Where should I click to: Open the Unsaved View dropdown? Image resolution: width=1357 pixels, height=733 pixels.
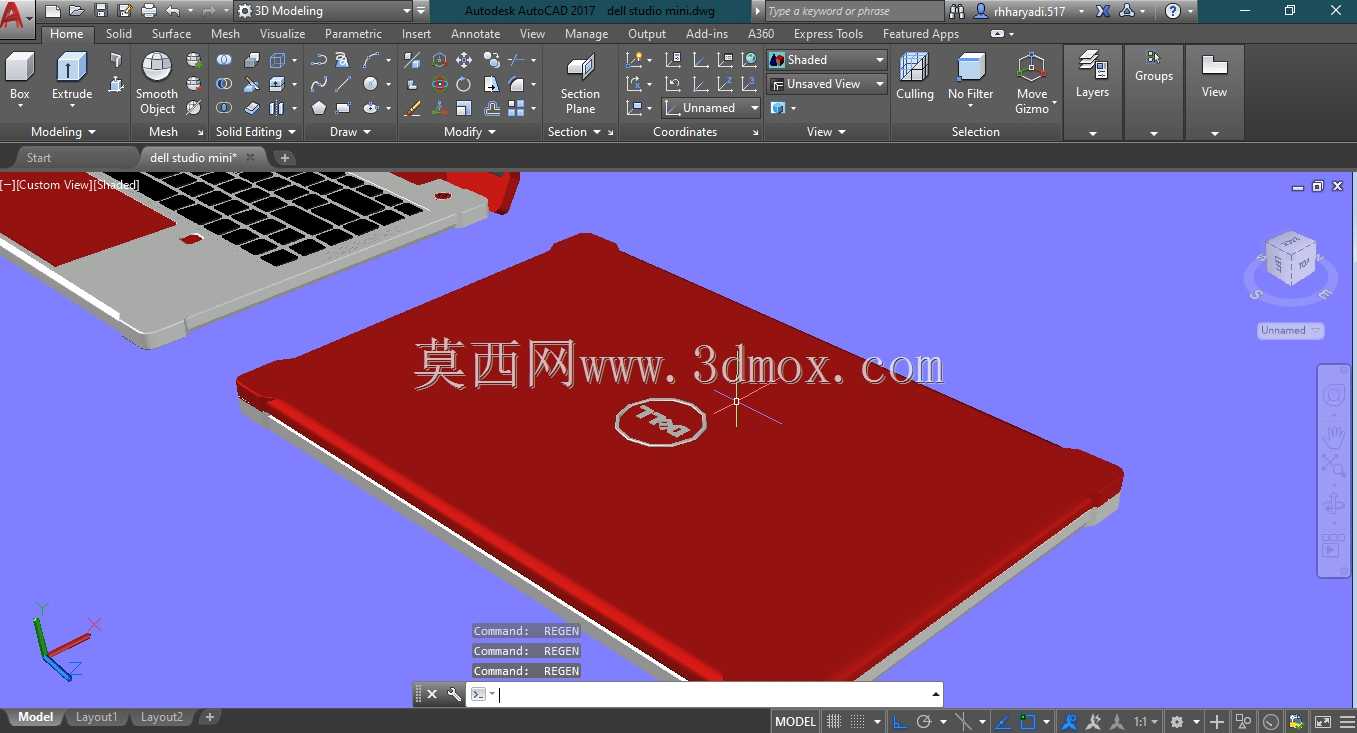(x=826, y=84)
